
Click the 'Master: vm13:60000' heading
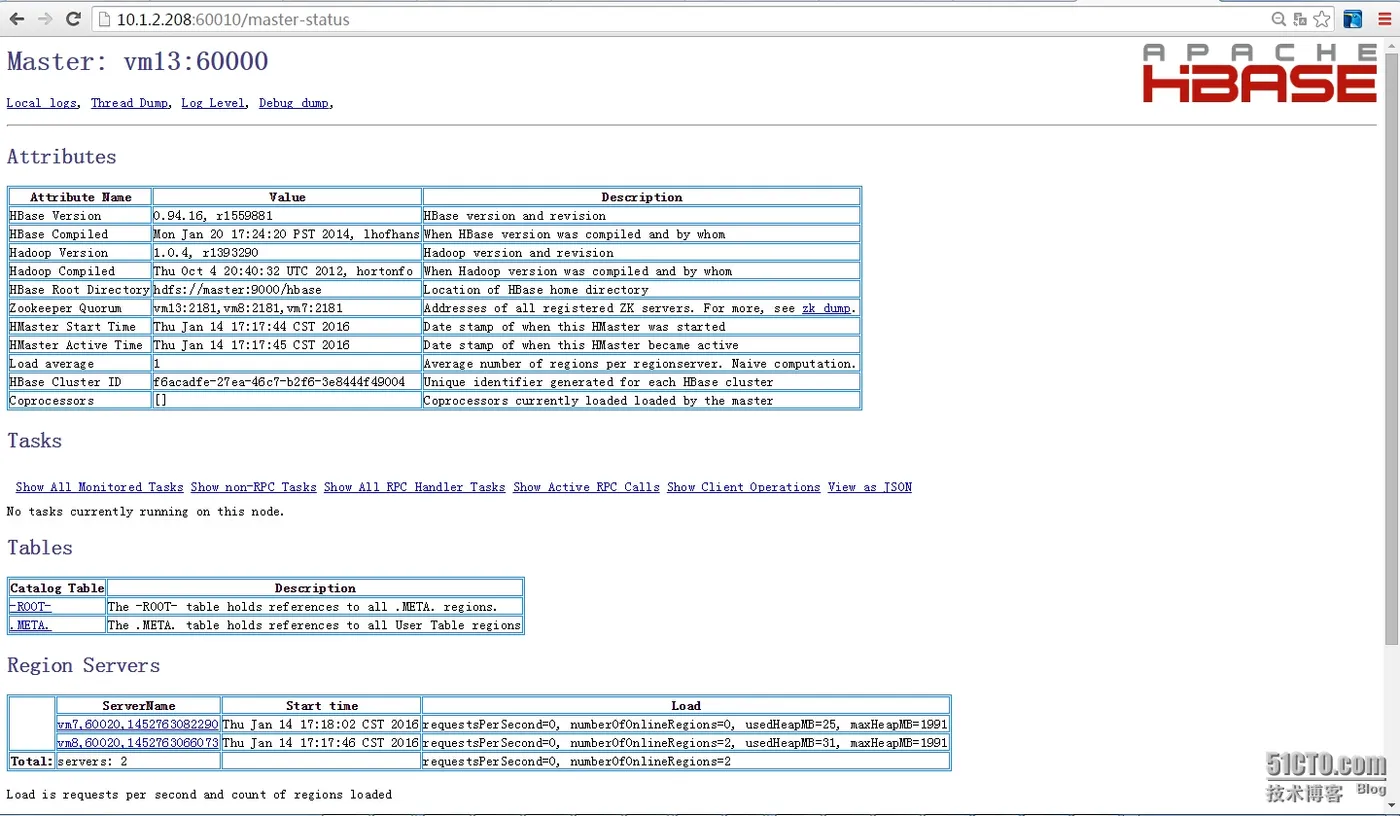[138, 61]
